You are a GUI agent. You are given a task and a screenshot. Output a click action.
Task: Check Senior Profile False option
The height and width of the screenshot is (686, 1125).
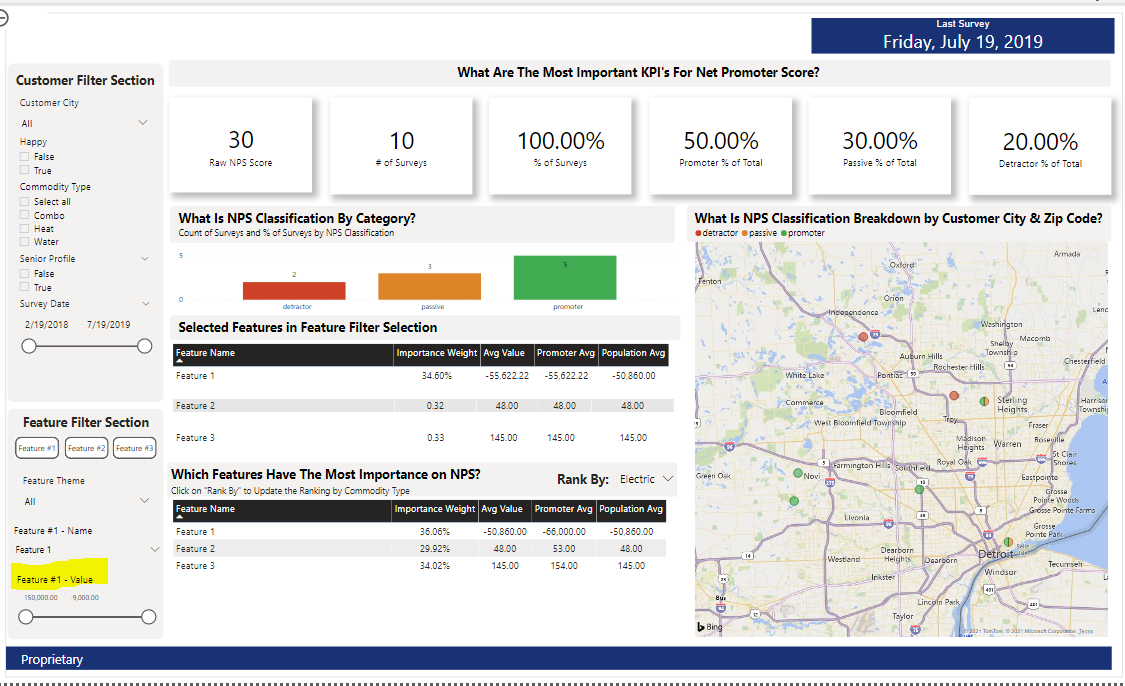24,273
